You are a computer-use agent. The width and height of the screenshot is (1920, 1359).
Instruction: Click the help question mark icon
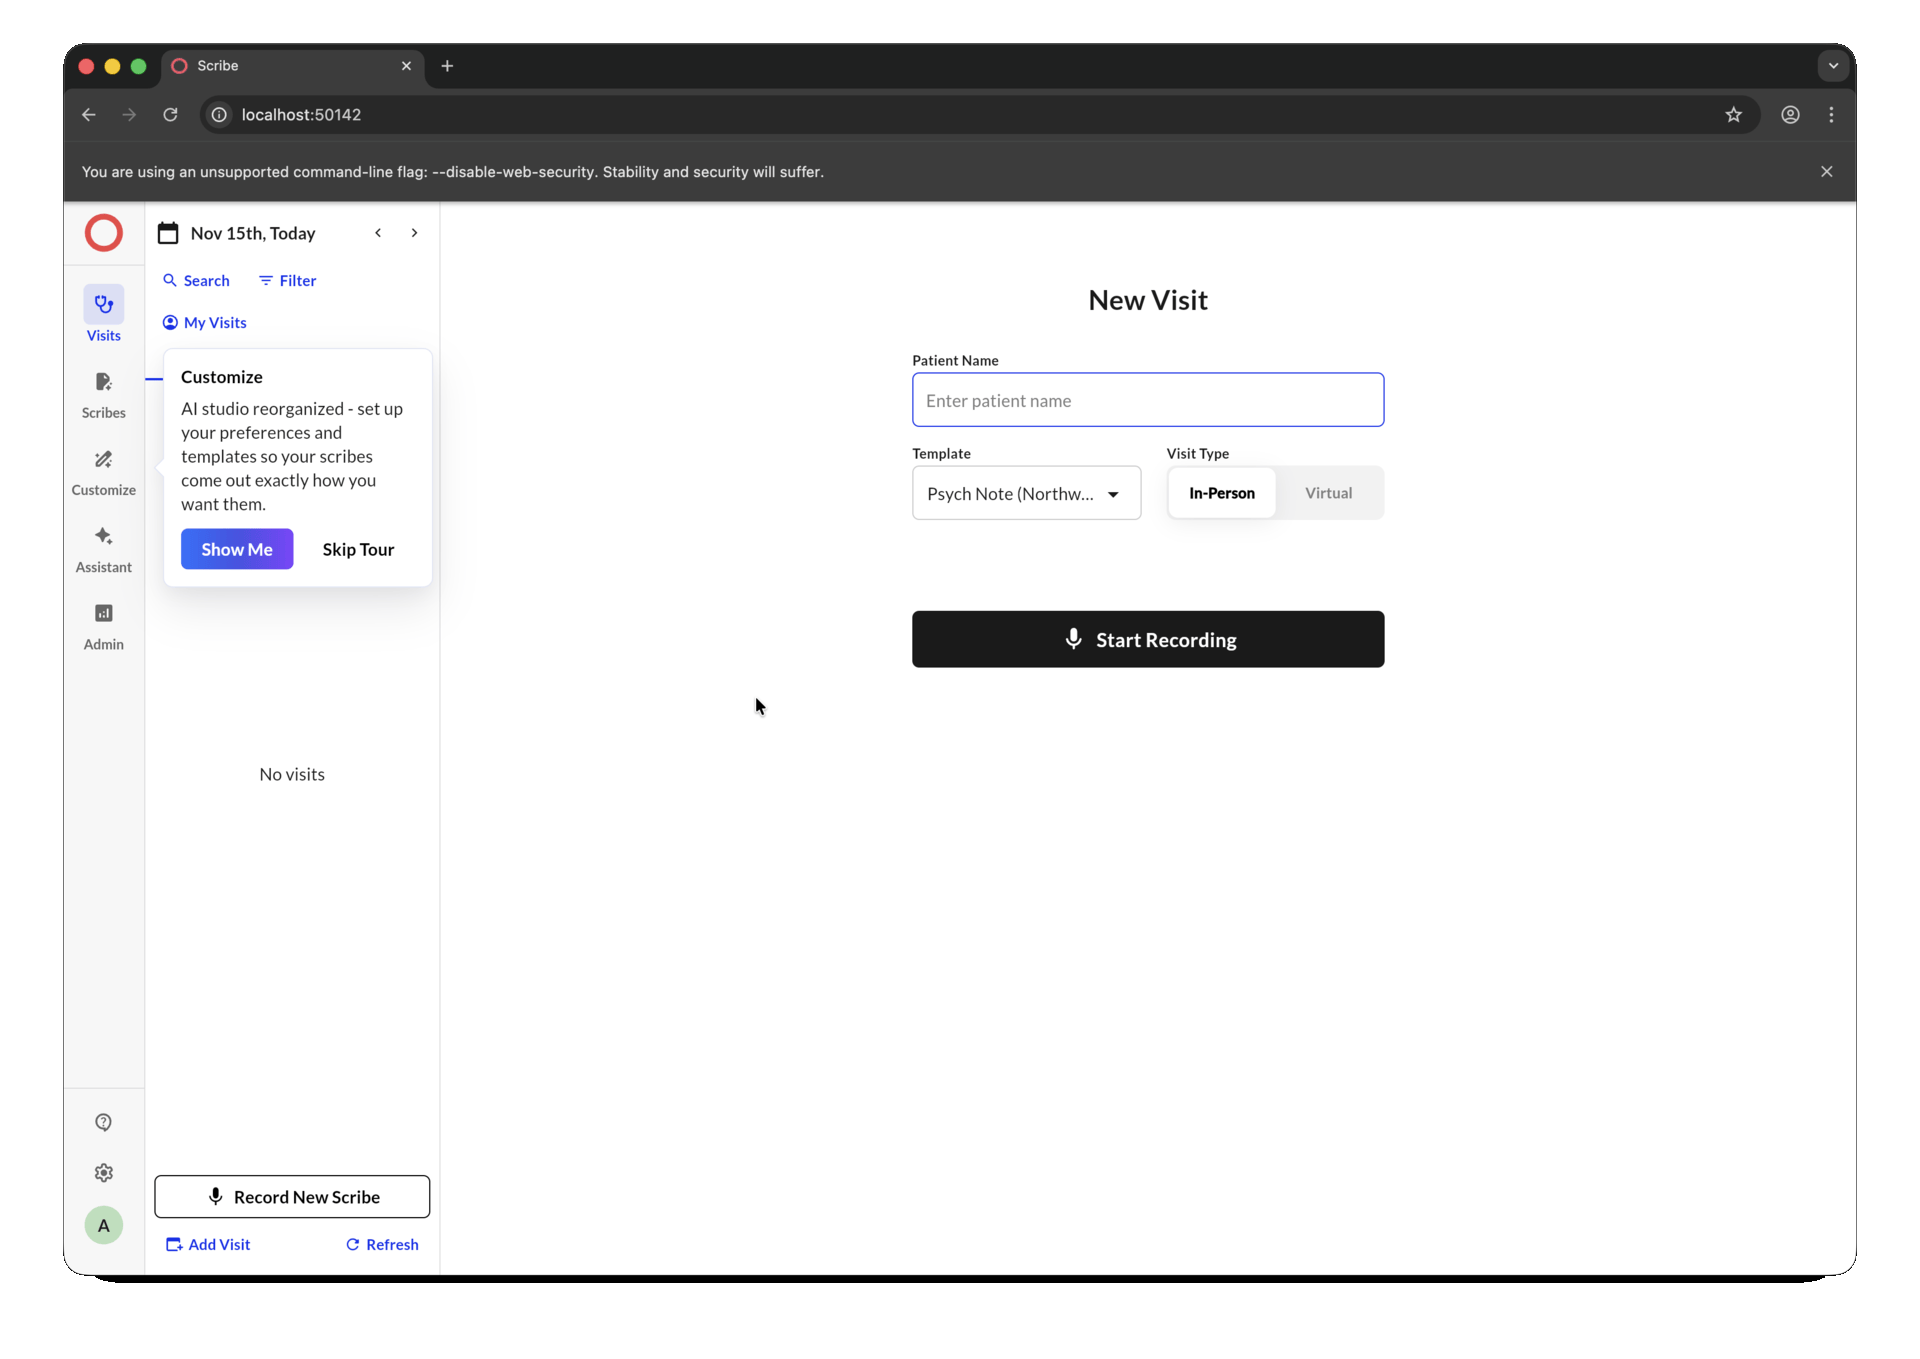(103, 1122)
